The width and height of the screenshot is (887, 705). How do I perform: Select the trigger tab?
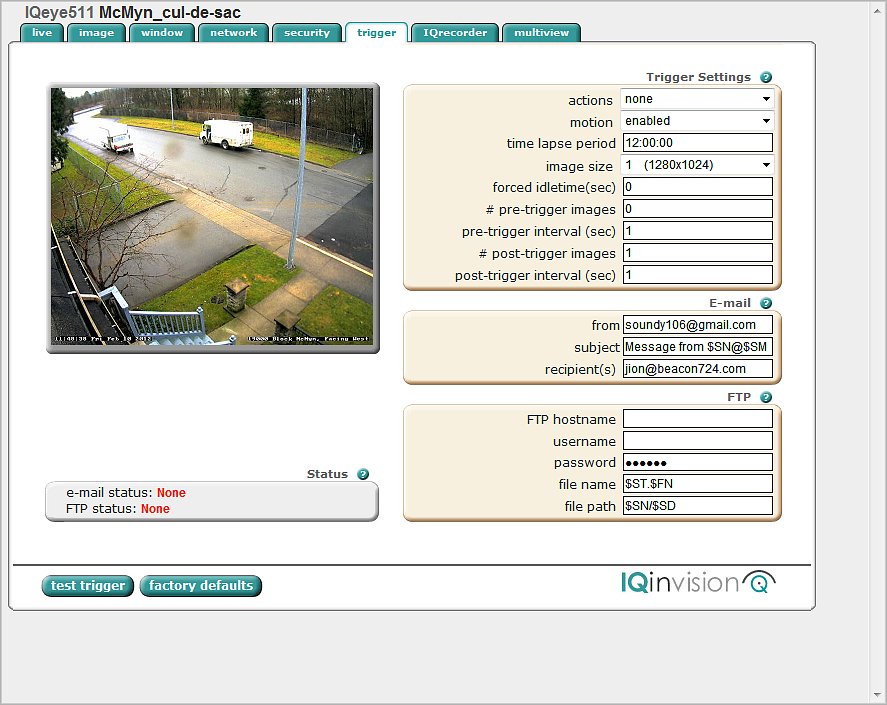coord(377,33)
